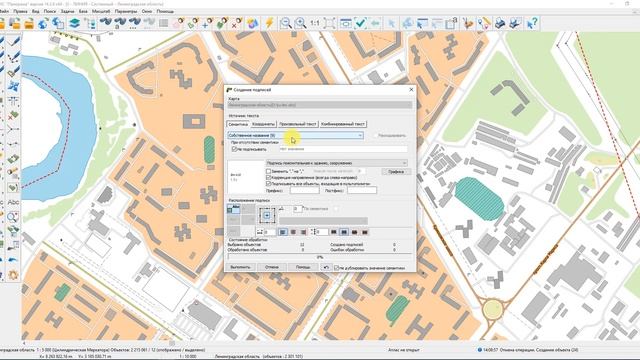Click the globe with arrow toolbar icon
This screenshot has width=640, height=360.
[43, 23]
